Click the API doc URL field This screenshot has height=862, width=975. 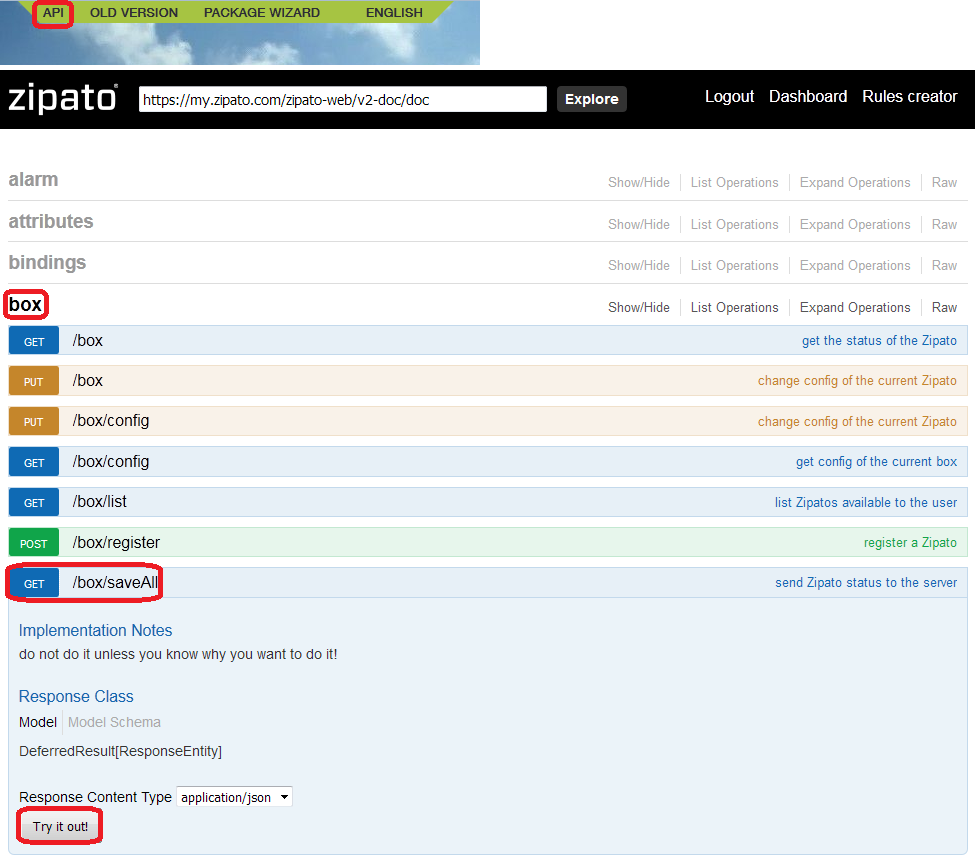tap(342, 99)
